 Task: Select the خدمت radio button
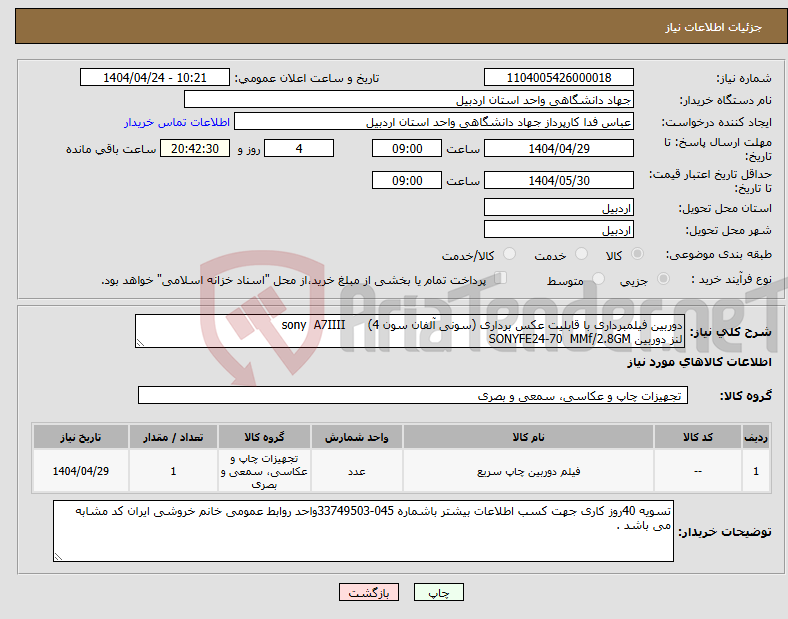click(581, 254)
